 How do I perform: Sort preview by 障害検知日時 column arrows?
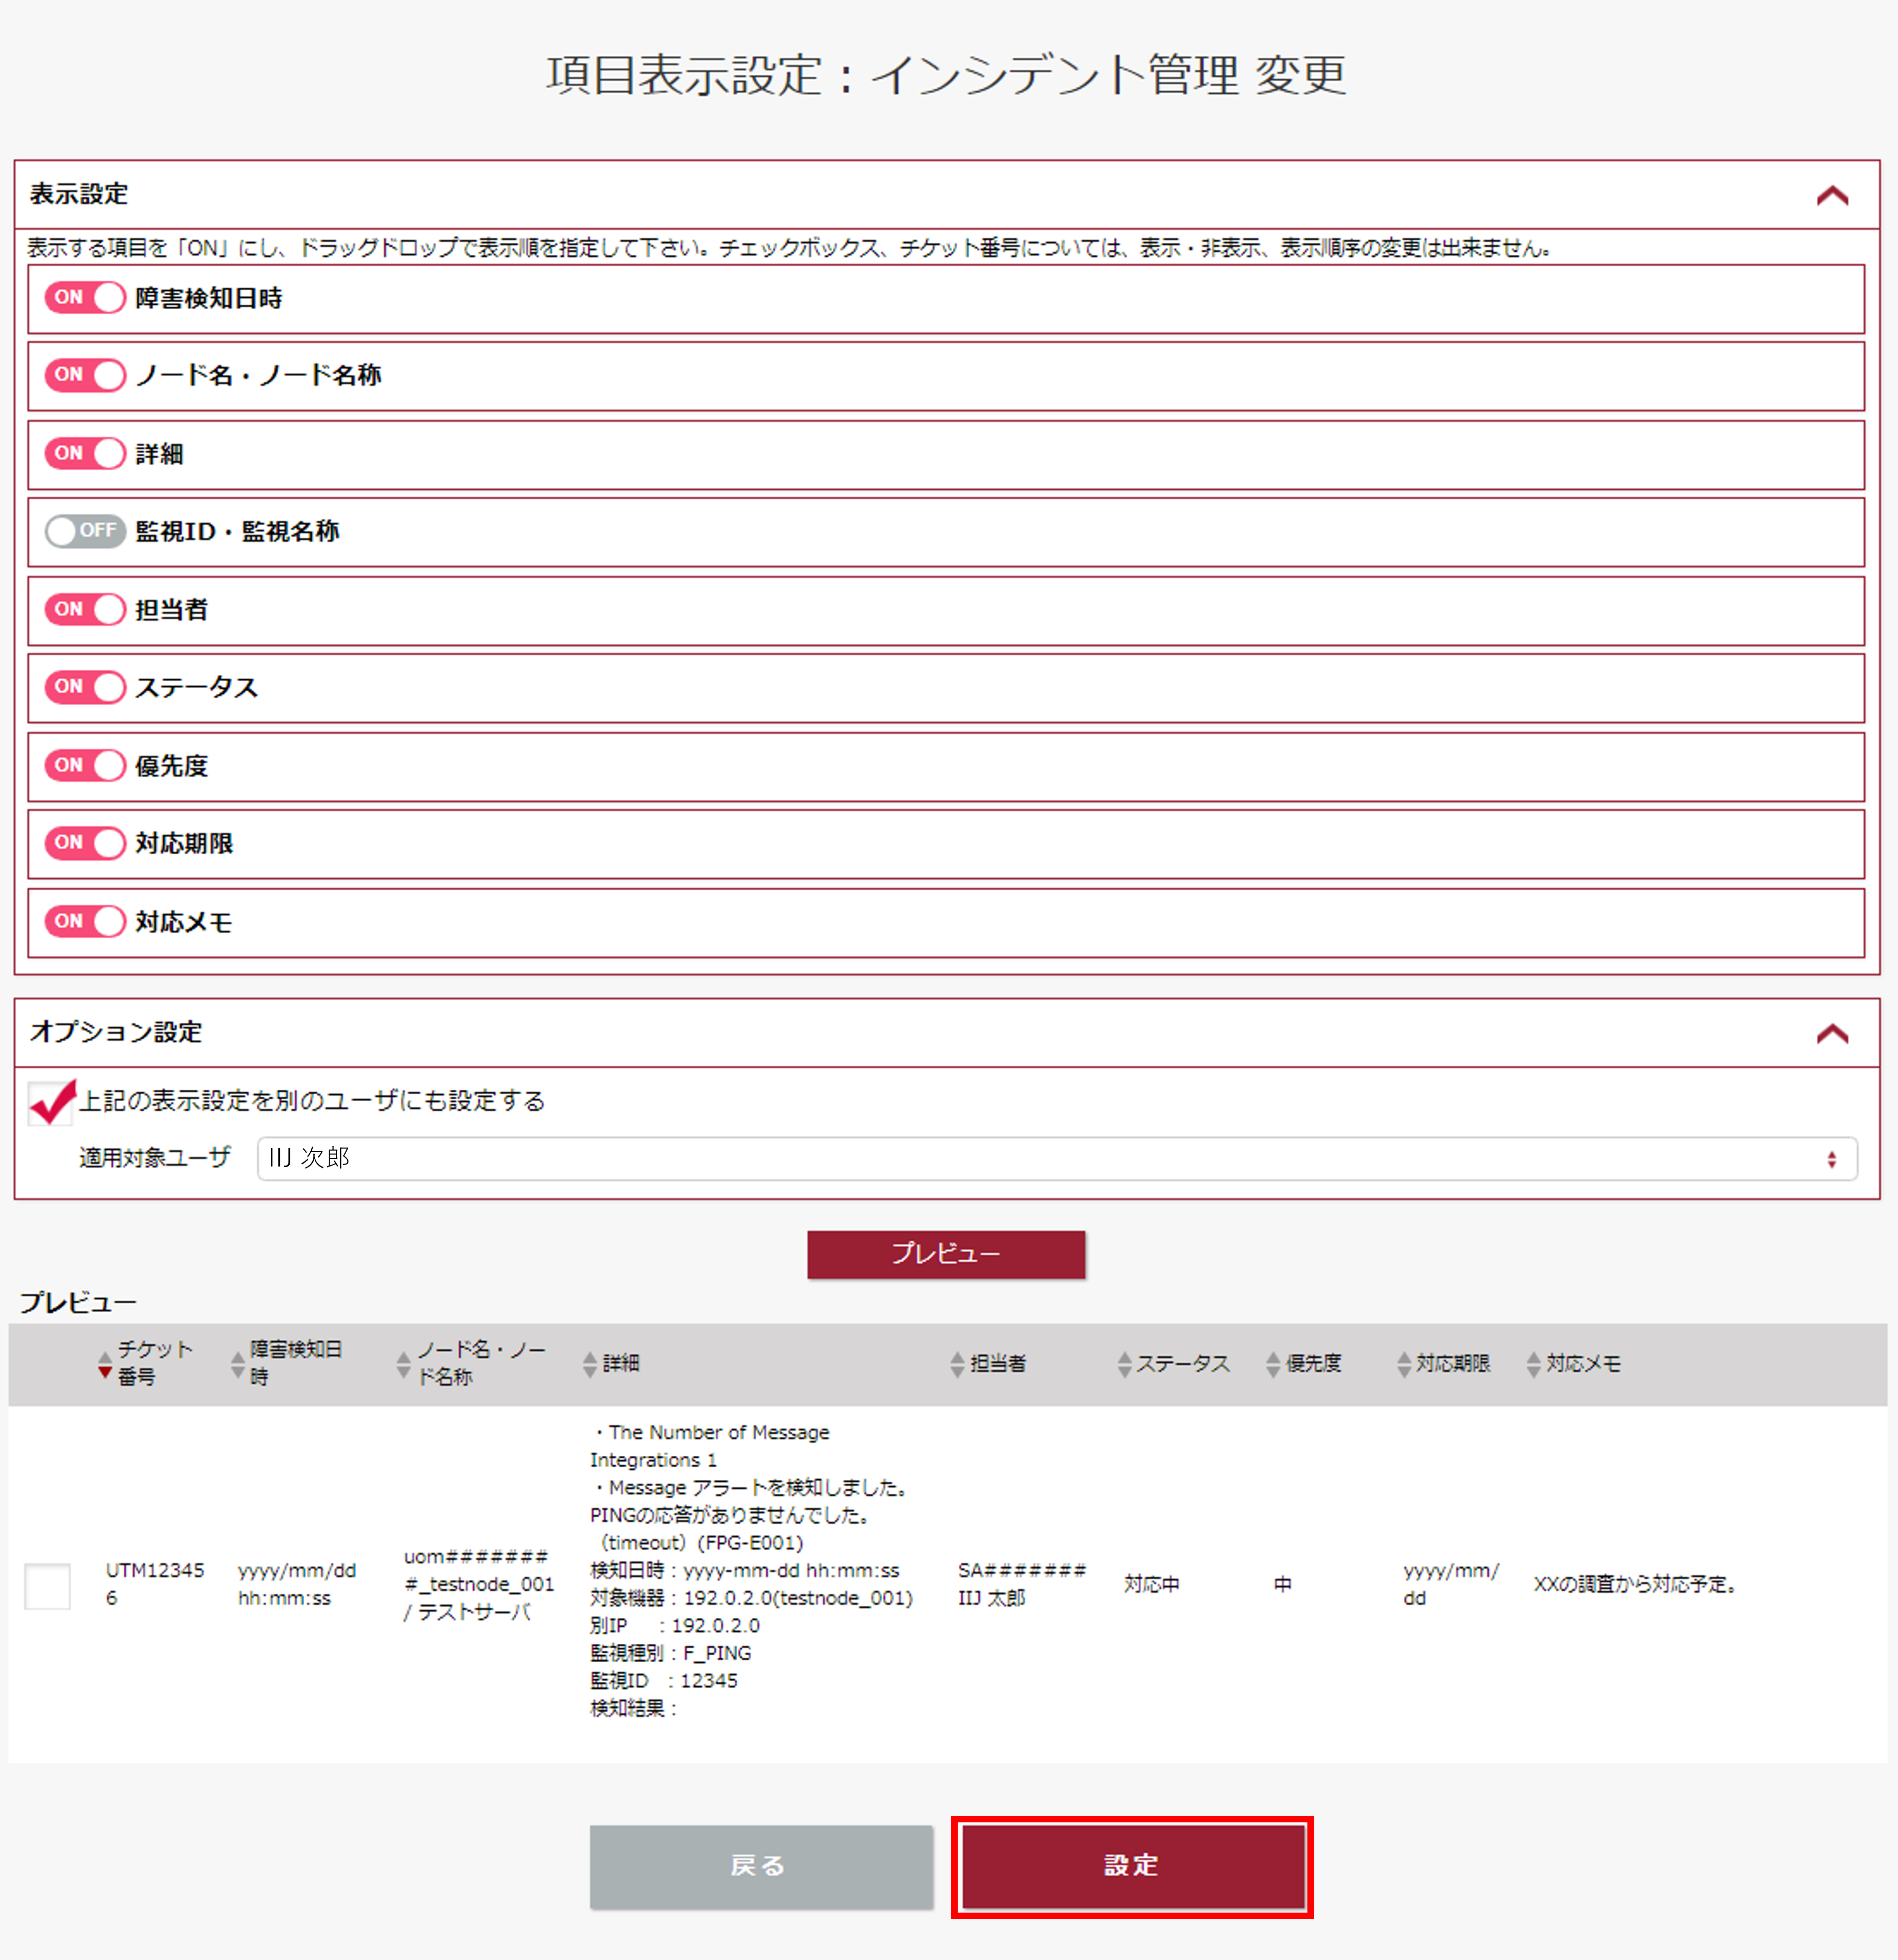coord(237,1364)
